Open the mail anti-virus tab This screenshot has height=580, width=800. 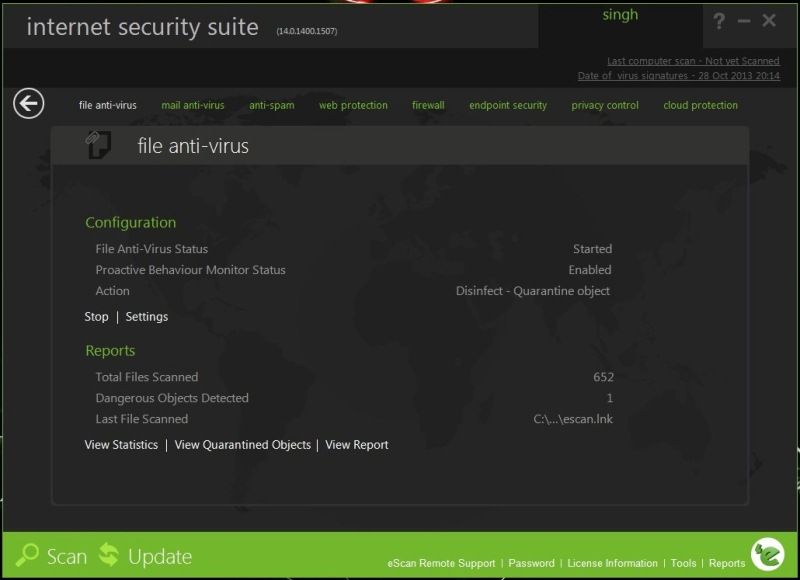pos(193,105)
